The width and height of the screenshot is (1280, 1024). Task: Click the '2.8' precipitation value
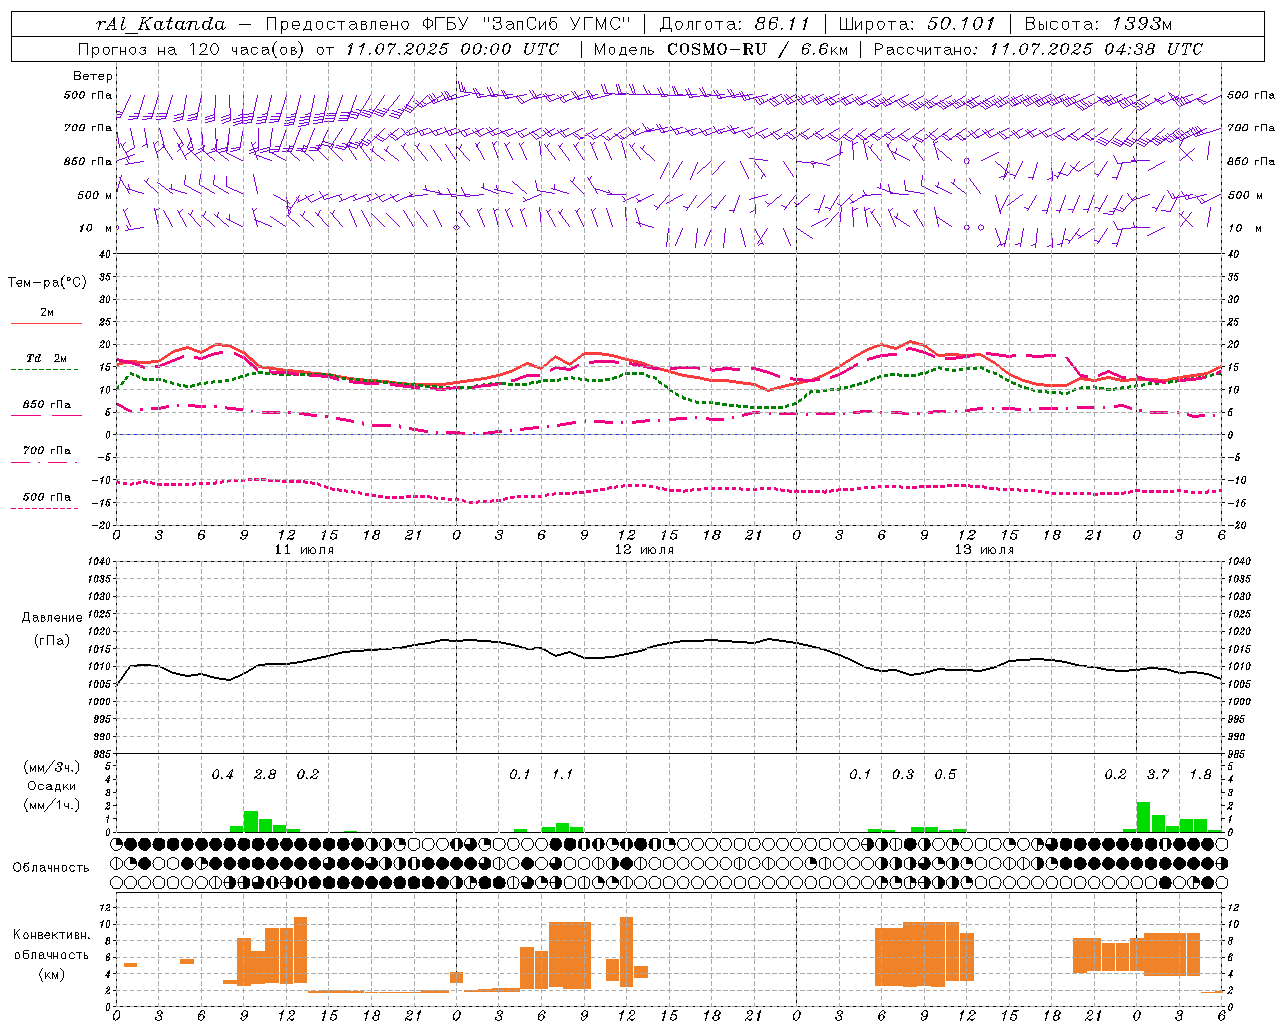pos(265,774)
